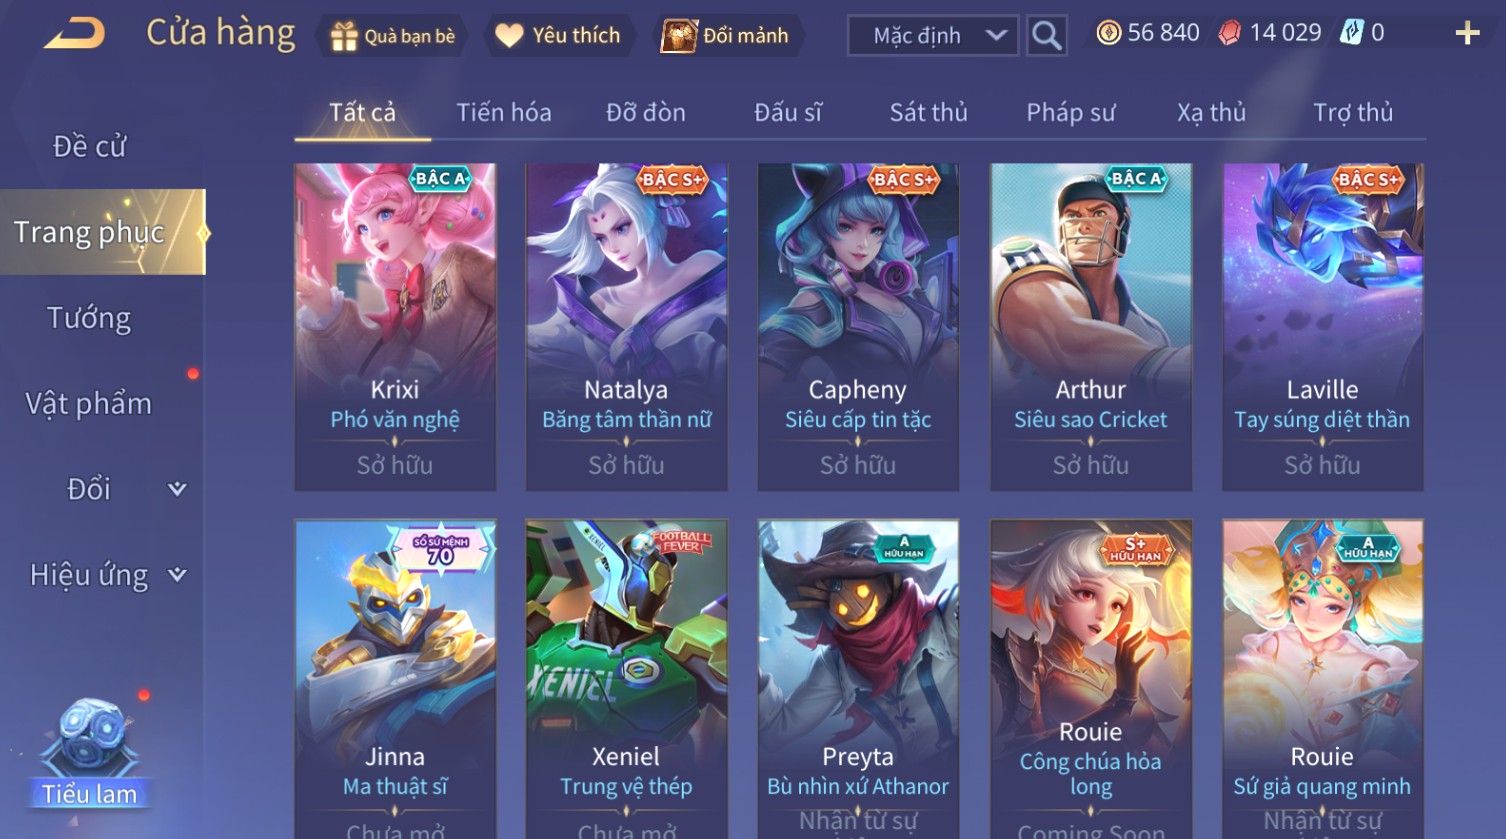1506x839 pixels.
Task: Click the red gem currency icon
Action: 1229,33
